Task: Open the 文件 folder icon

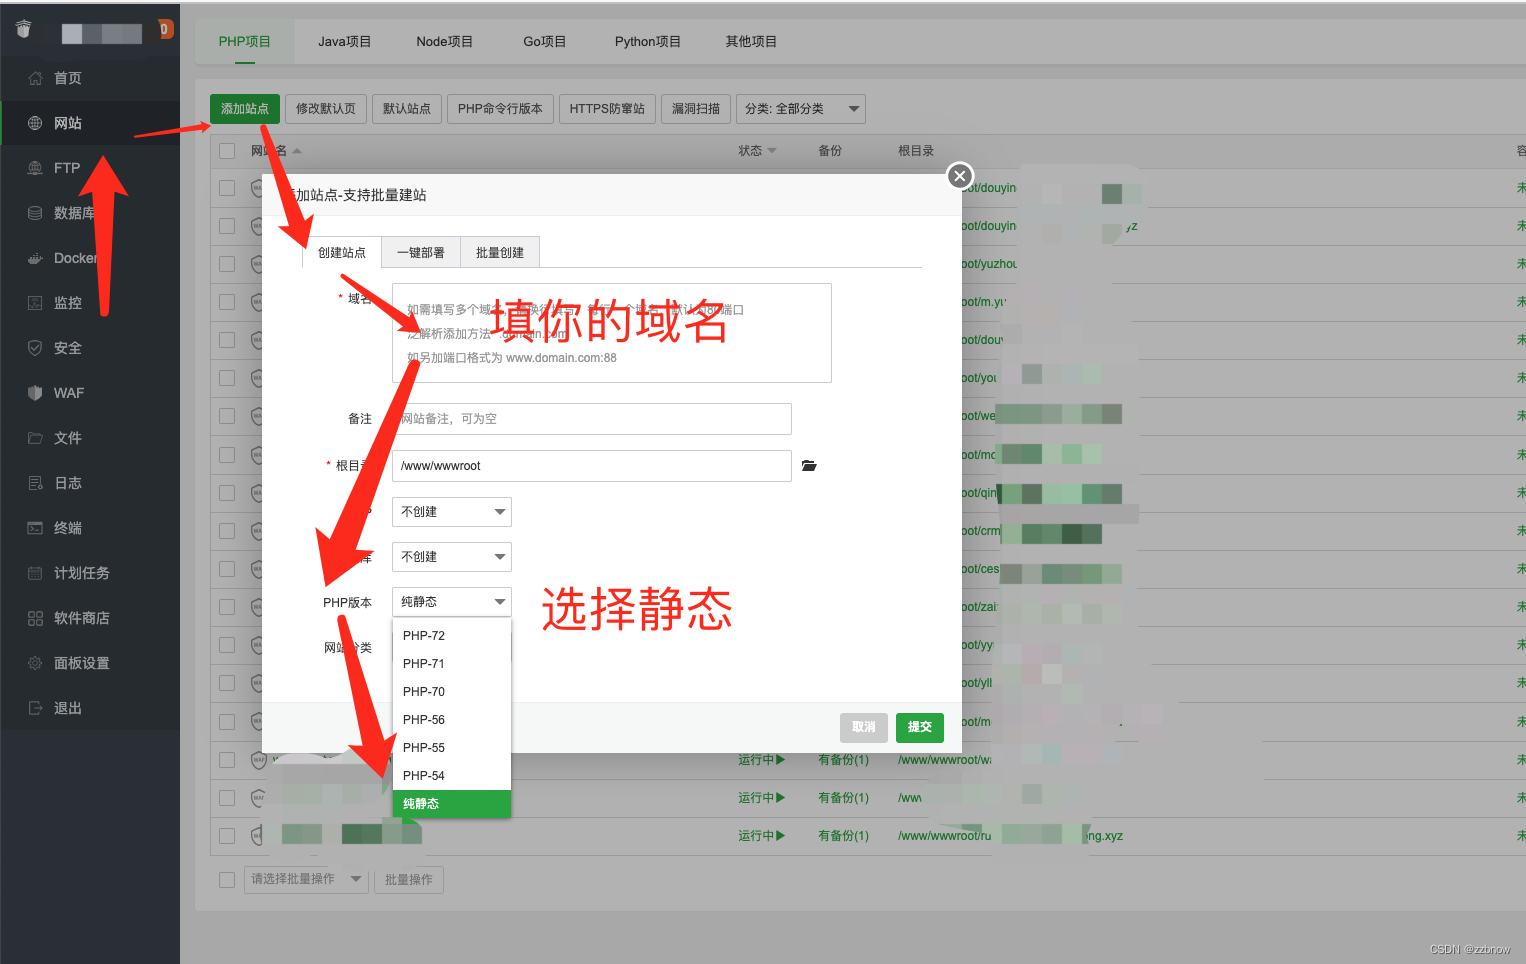Action: click(x=35, y=438)
